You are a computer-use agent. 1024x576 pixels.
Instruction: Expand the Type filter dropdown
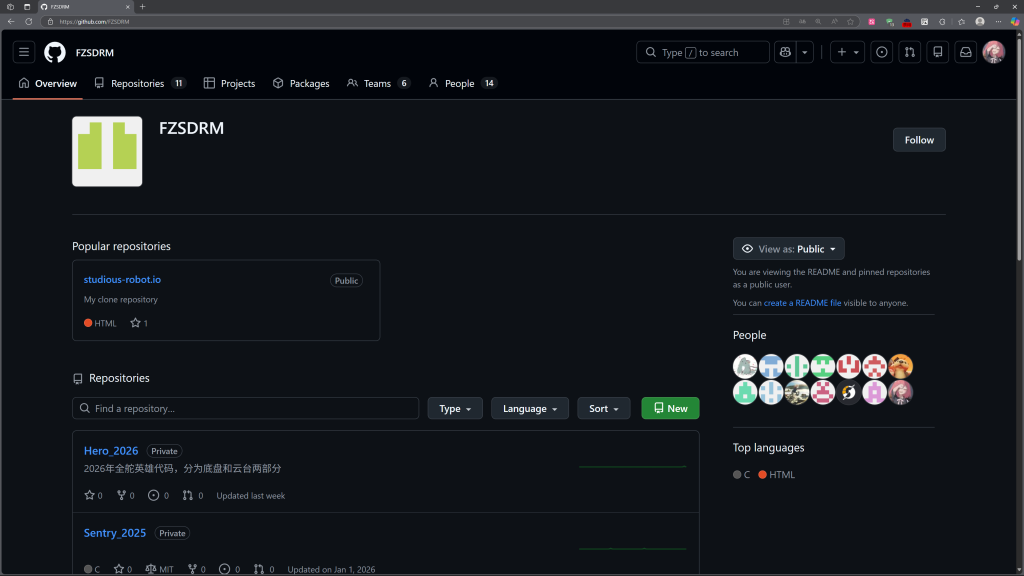point(455,408)
